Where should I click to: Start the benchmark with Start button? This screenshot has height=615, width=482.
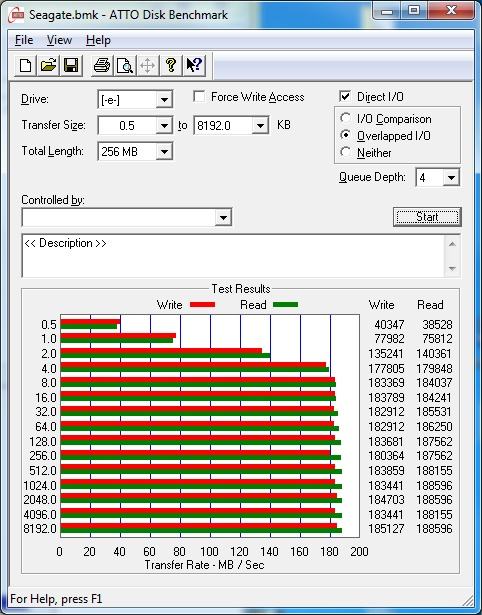[x=427, y=217]
